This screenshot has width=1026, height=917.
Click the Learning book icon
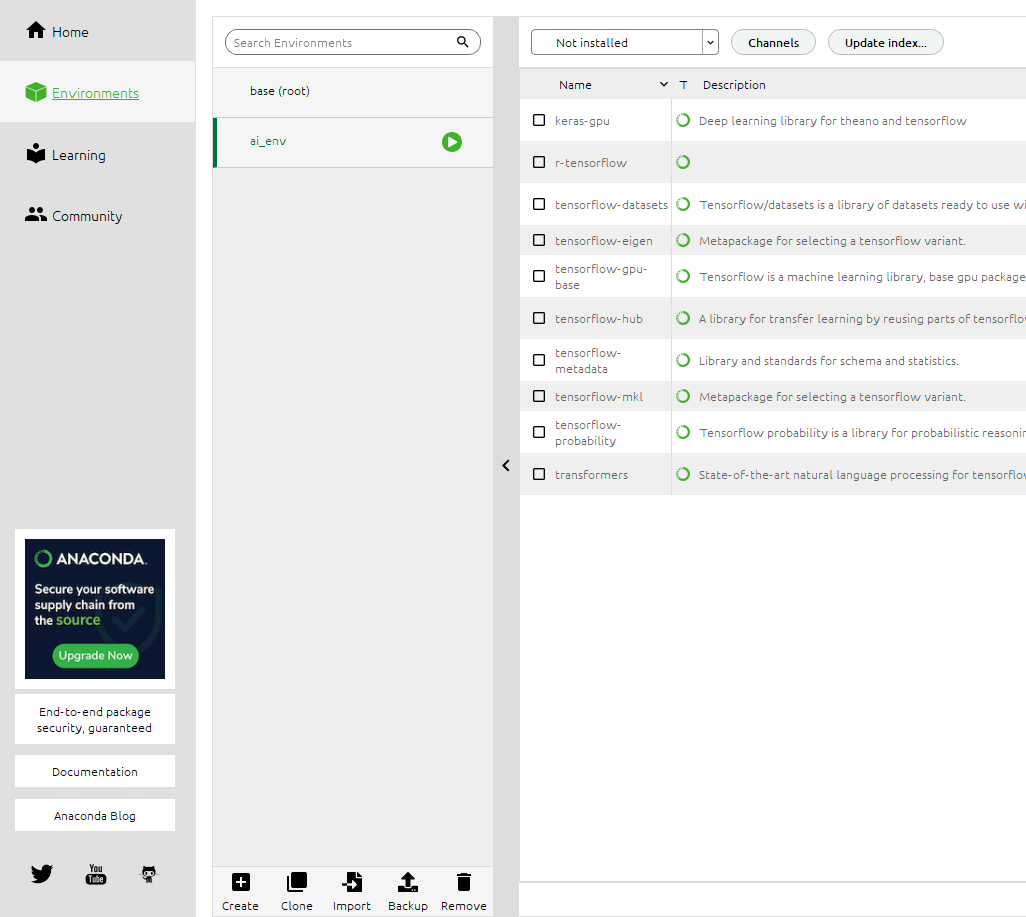35,153
